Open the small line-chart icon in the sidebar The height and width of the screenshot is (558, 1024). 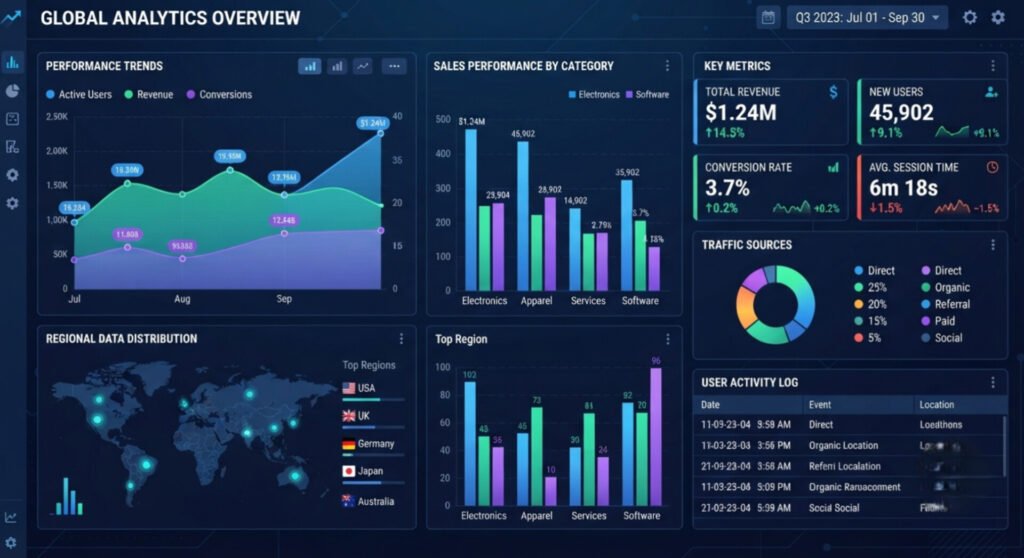point(11,517)
